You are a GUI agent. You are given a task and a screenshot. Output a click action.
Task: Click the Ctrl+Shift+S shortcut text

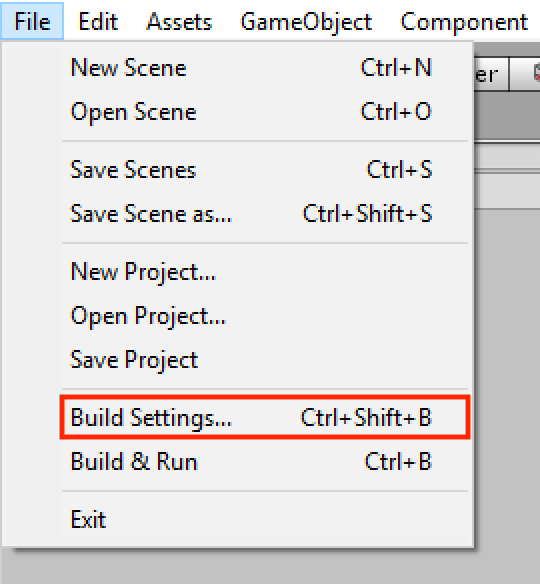[x=367, y=214]
